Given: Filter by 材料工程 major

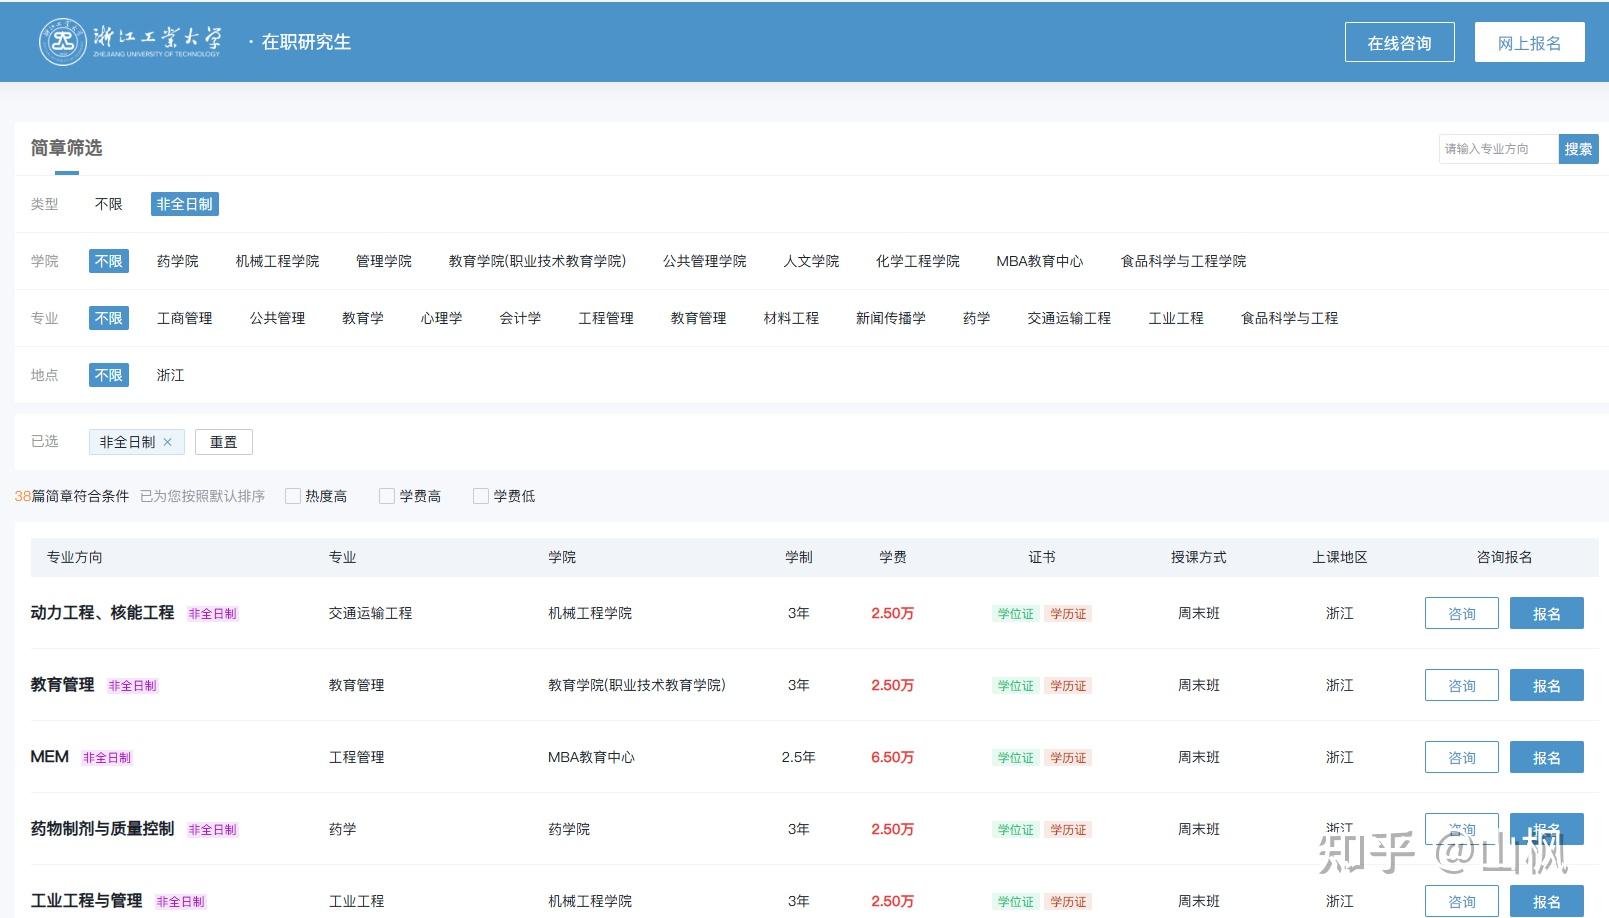Looking at the screenshot, I should coord(791,318).
